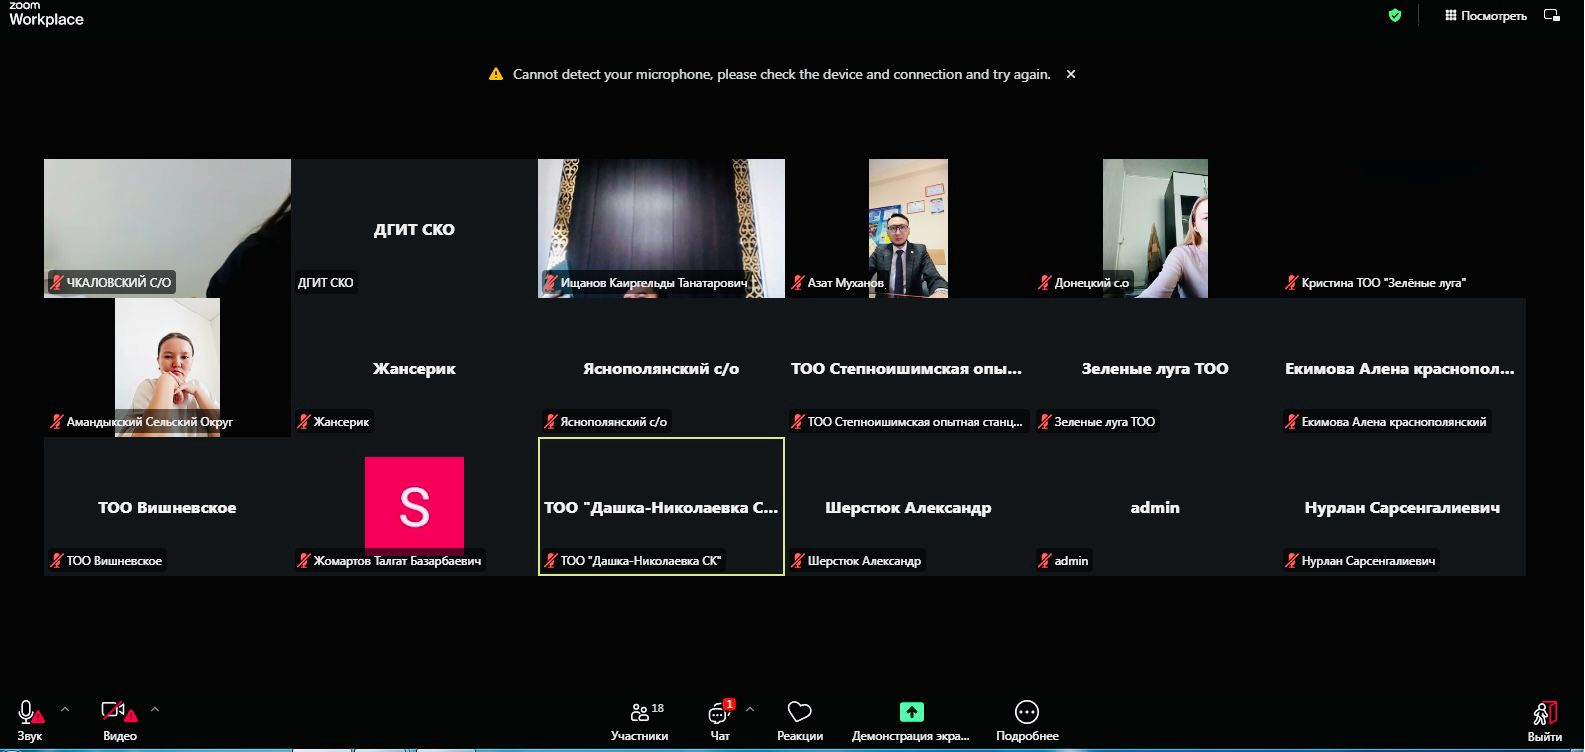
Task: Click the green encryption shield icon
Action: tap(1395, 15)
